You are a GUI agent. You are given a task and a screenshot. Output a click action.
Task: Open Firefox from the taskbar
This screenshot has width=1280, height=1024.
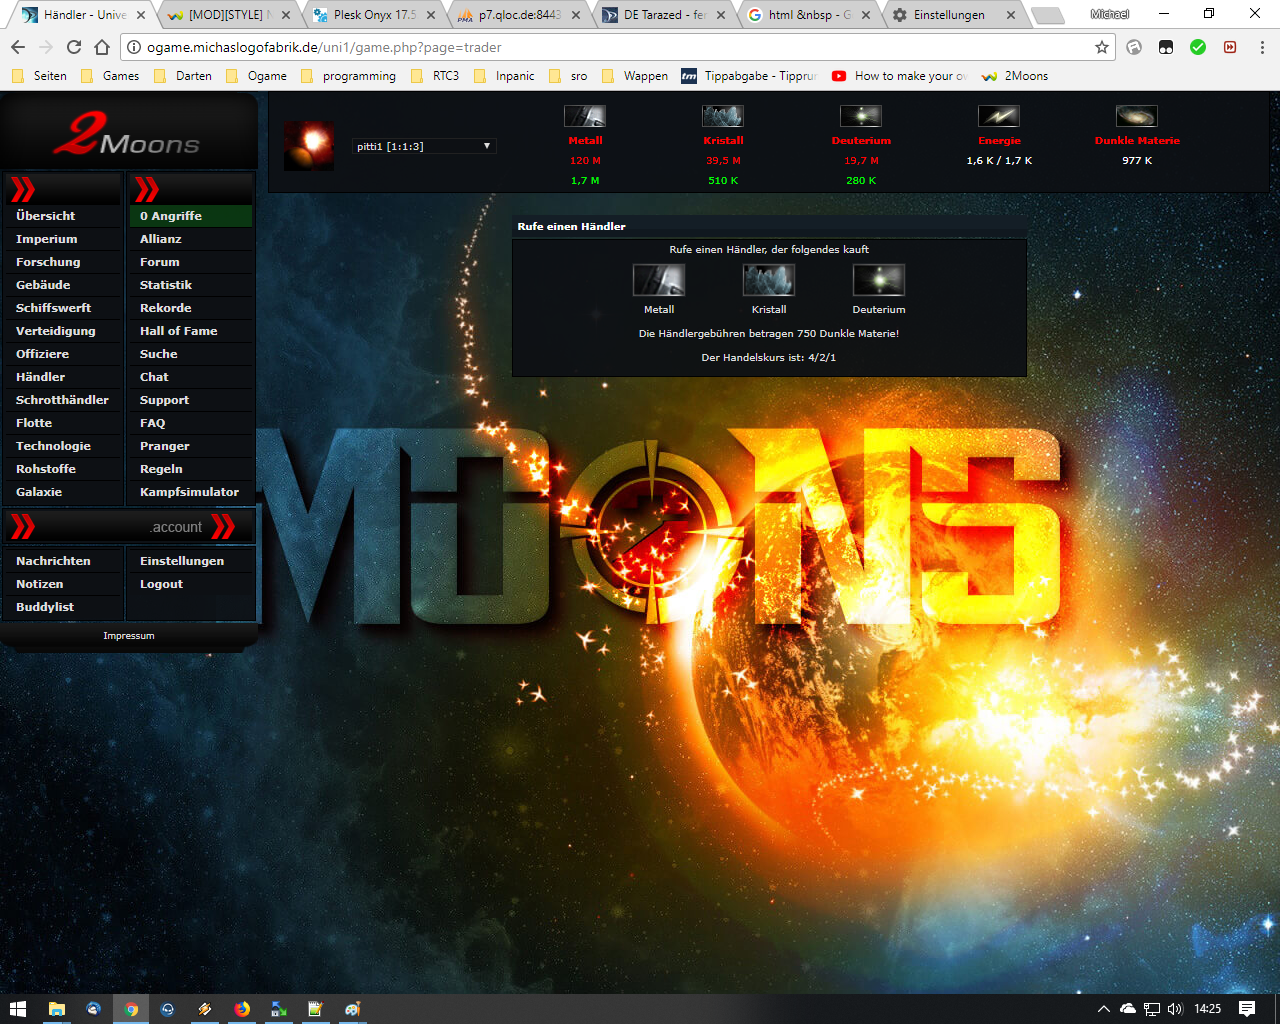(242, 1009)
